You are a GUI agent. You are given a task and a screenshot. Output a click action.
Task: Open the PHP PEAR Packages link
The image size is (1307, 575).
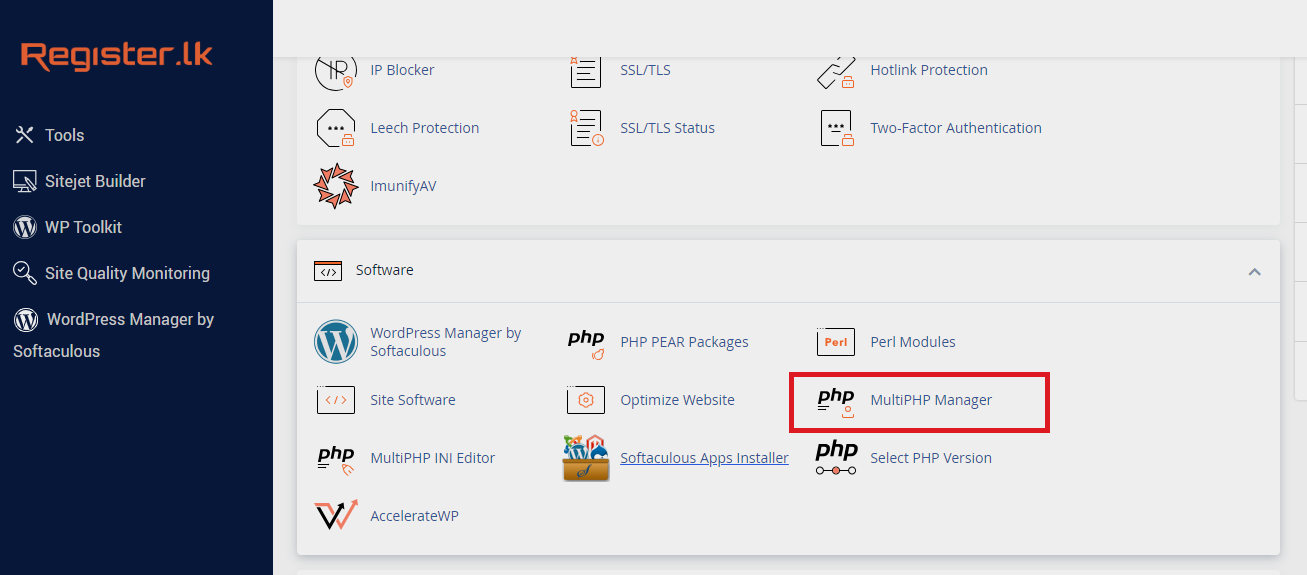[684, 342]
